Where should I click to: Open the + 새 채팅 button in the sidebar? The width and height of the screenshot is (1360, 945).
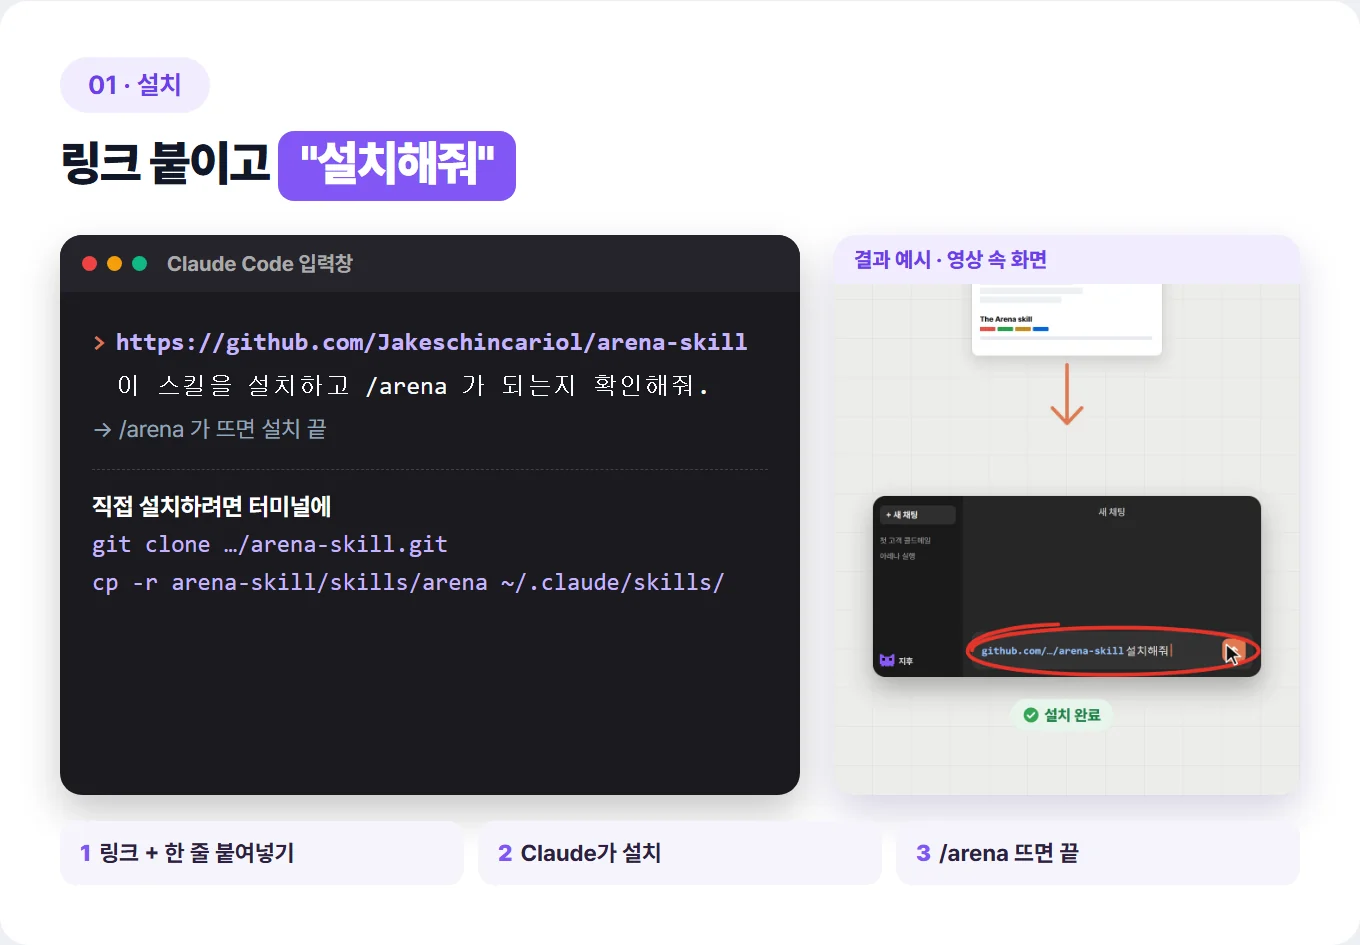click(918, 515)
